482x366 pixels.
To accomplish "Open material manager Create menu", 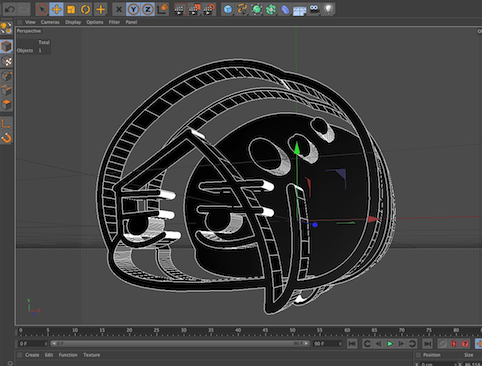I will coord(32,355).
